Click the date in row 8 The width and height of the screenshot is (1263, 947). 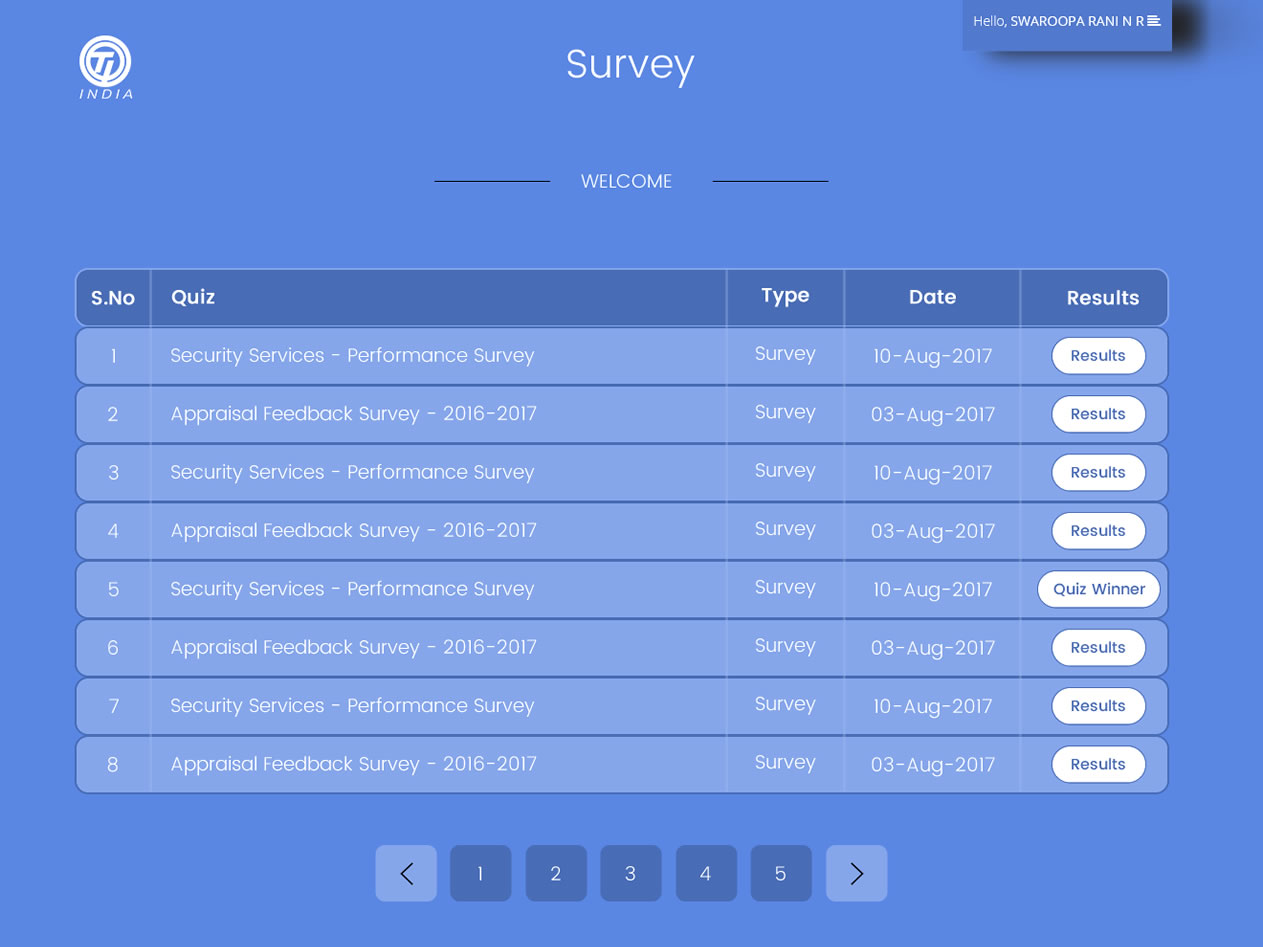(x=933, y=765)
